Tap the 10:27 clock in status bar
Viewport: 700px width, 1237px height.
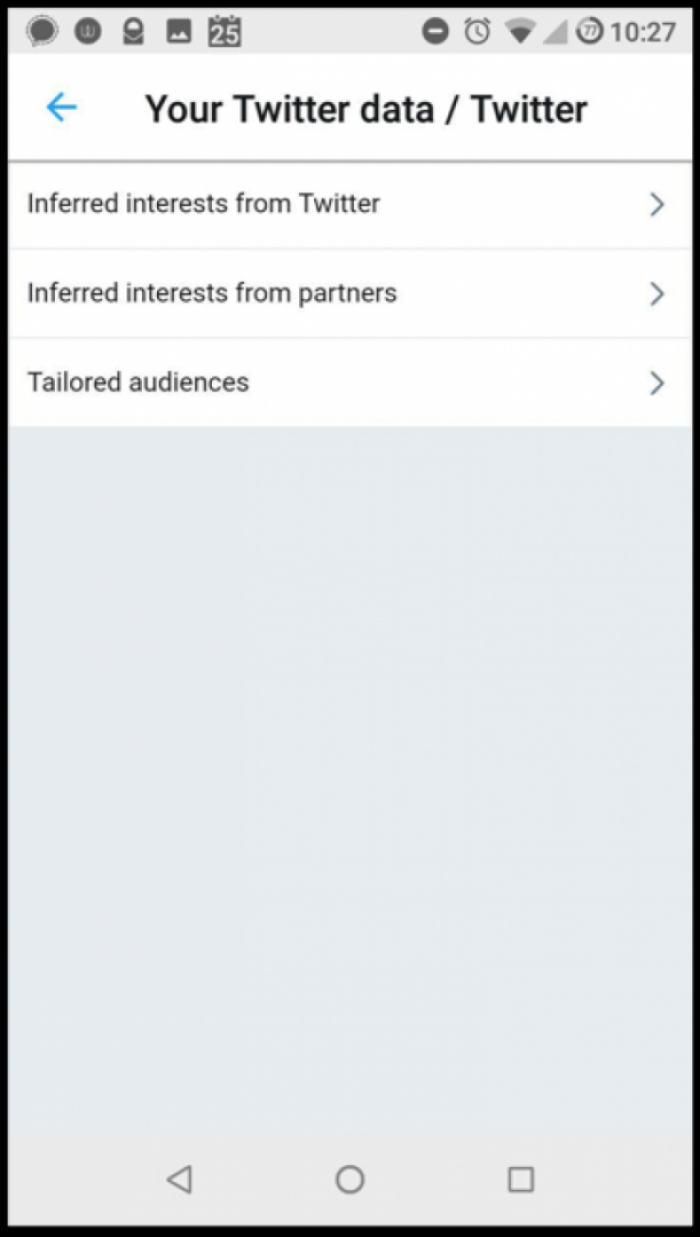tap(642, 32)
